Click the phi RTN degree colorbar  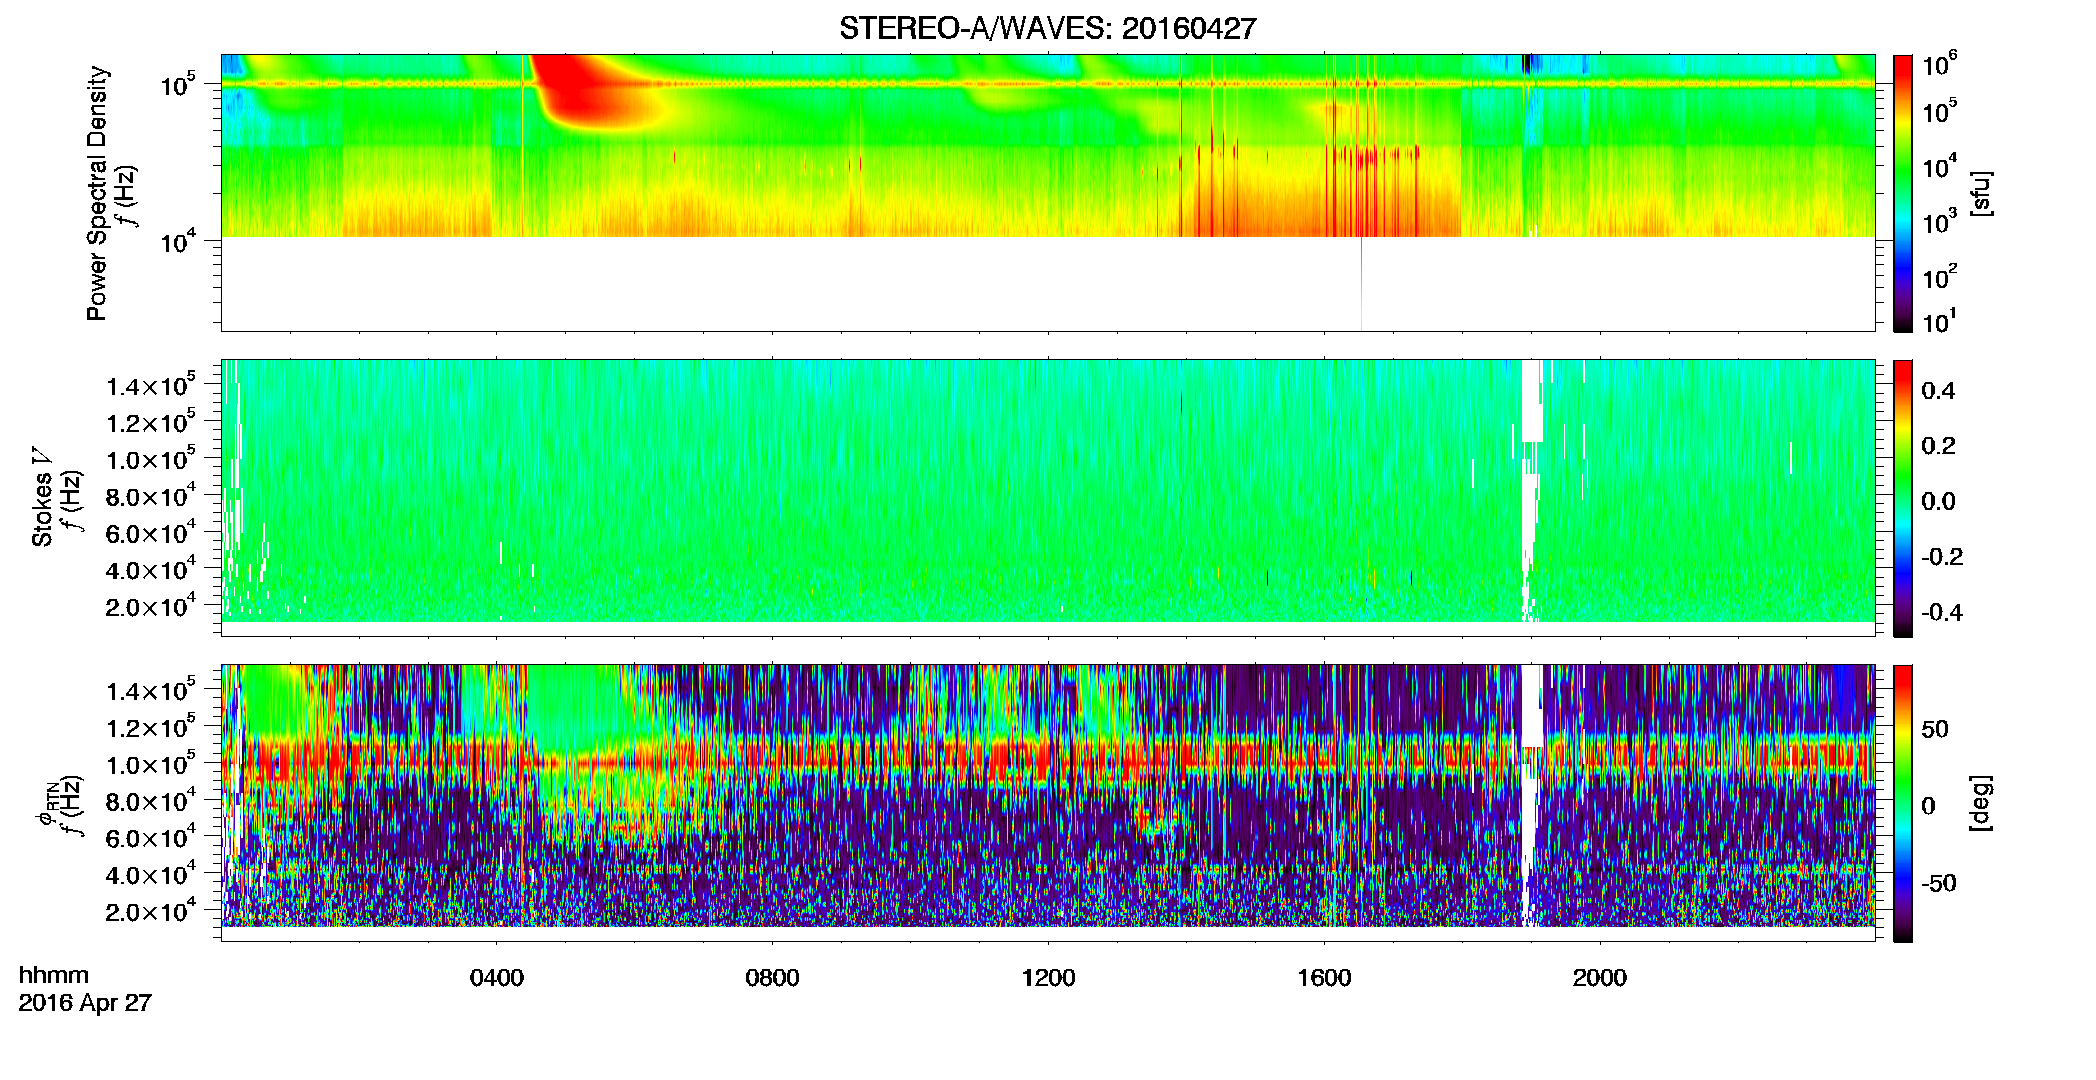tap(1902, 803)
